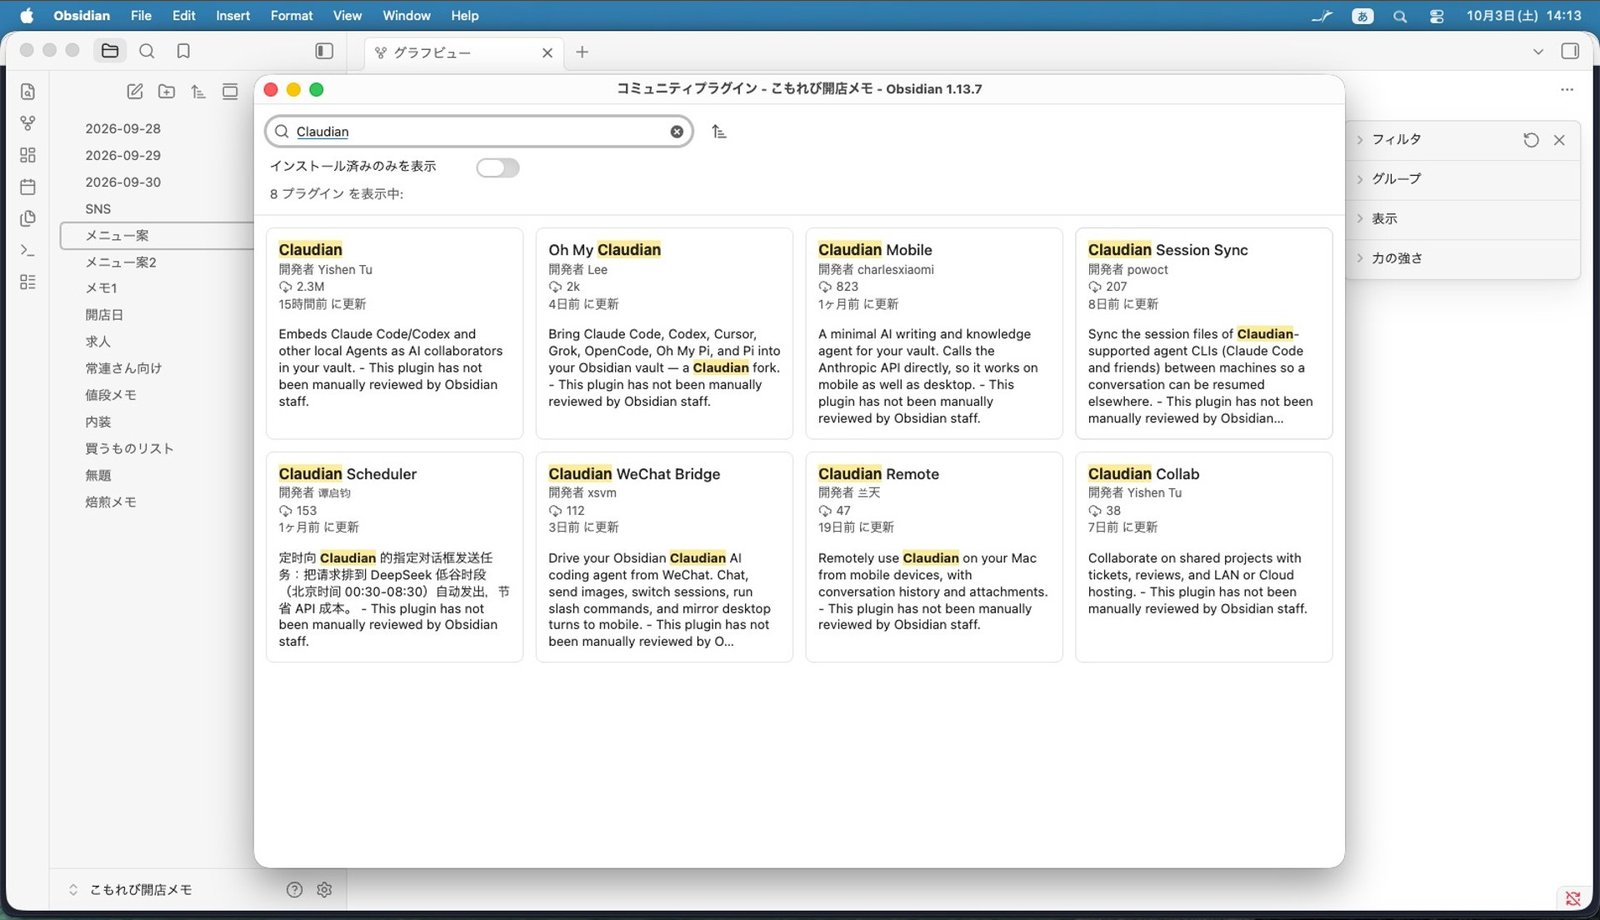The image size is (1600, 920).
Task: Add a new tab with plus button
Action: (582, 52)
